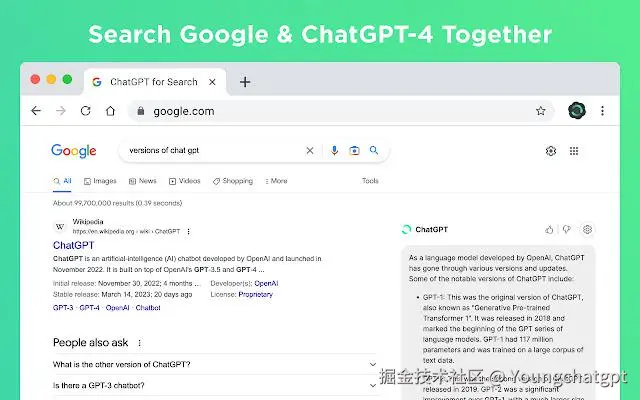Start voice search with the microphone icon
This screenshot has width=640, height=400.
334,151
